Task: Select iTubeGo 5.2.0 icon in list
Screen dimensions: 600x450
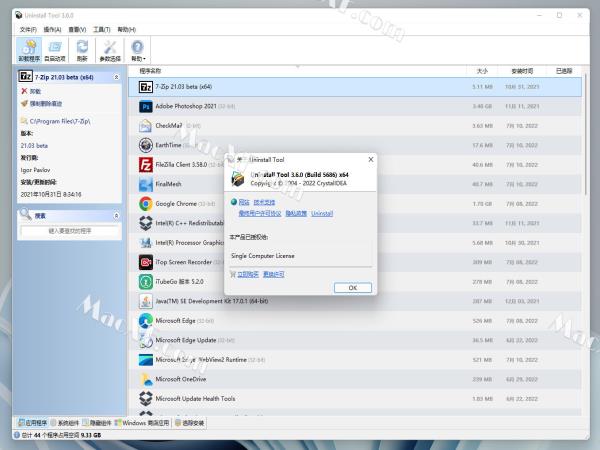Action: click(x=146, y=282)
